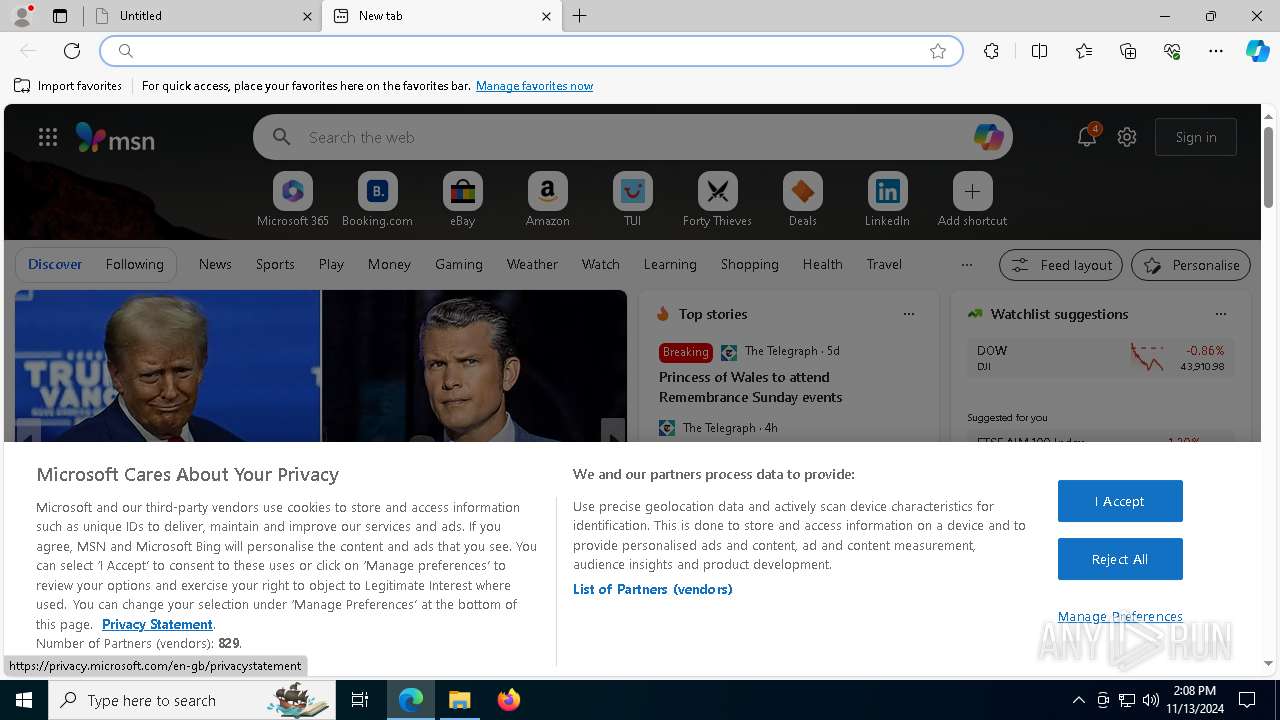
Task: Open the Learning category
Action: point(670,264)
